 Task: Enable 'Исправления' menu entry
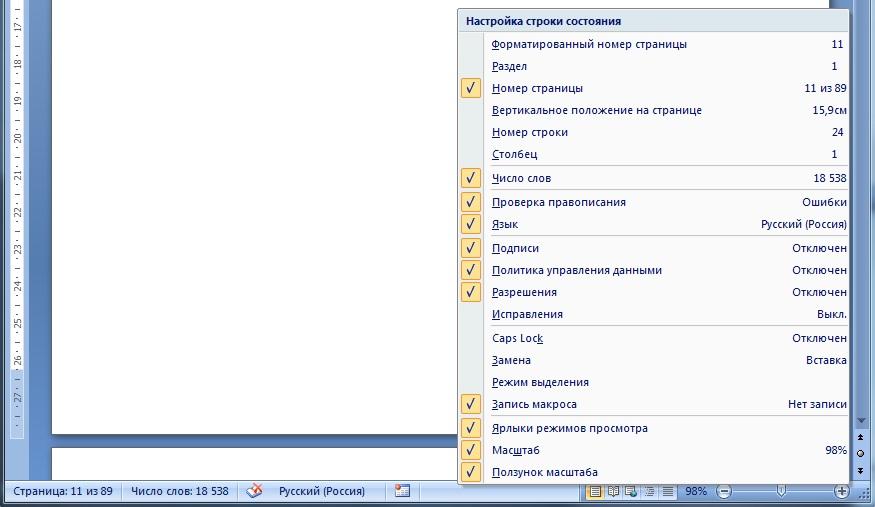pyautogui.click(x=653, y=314)
